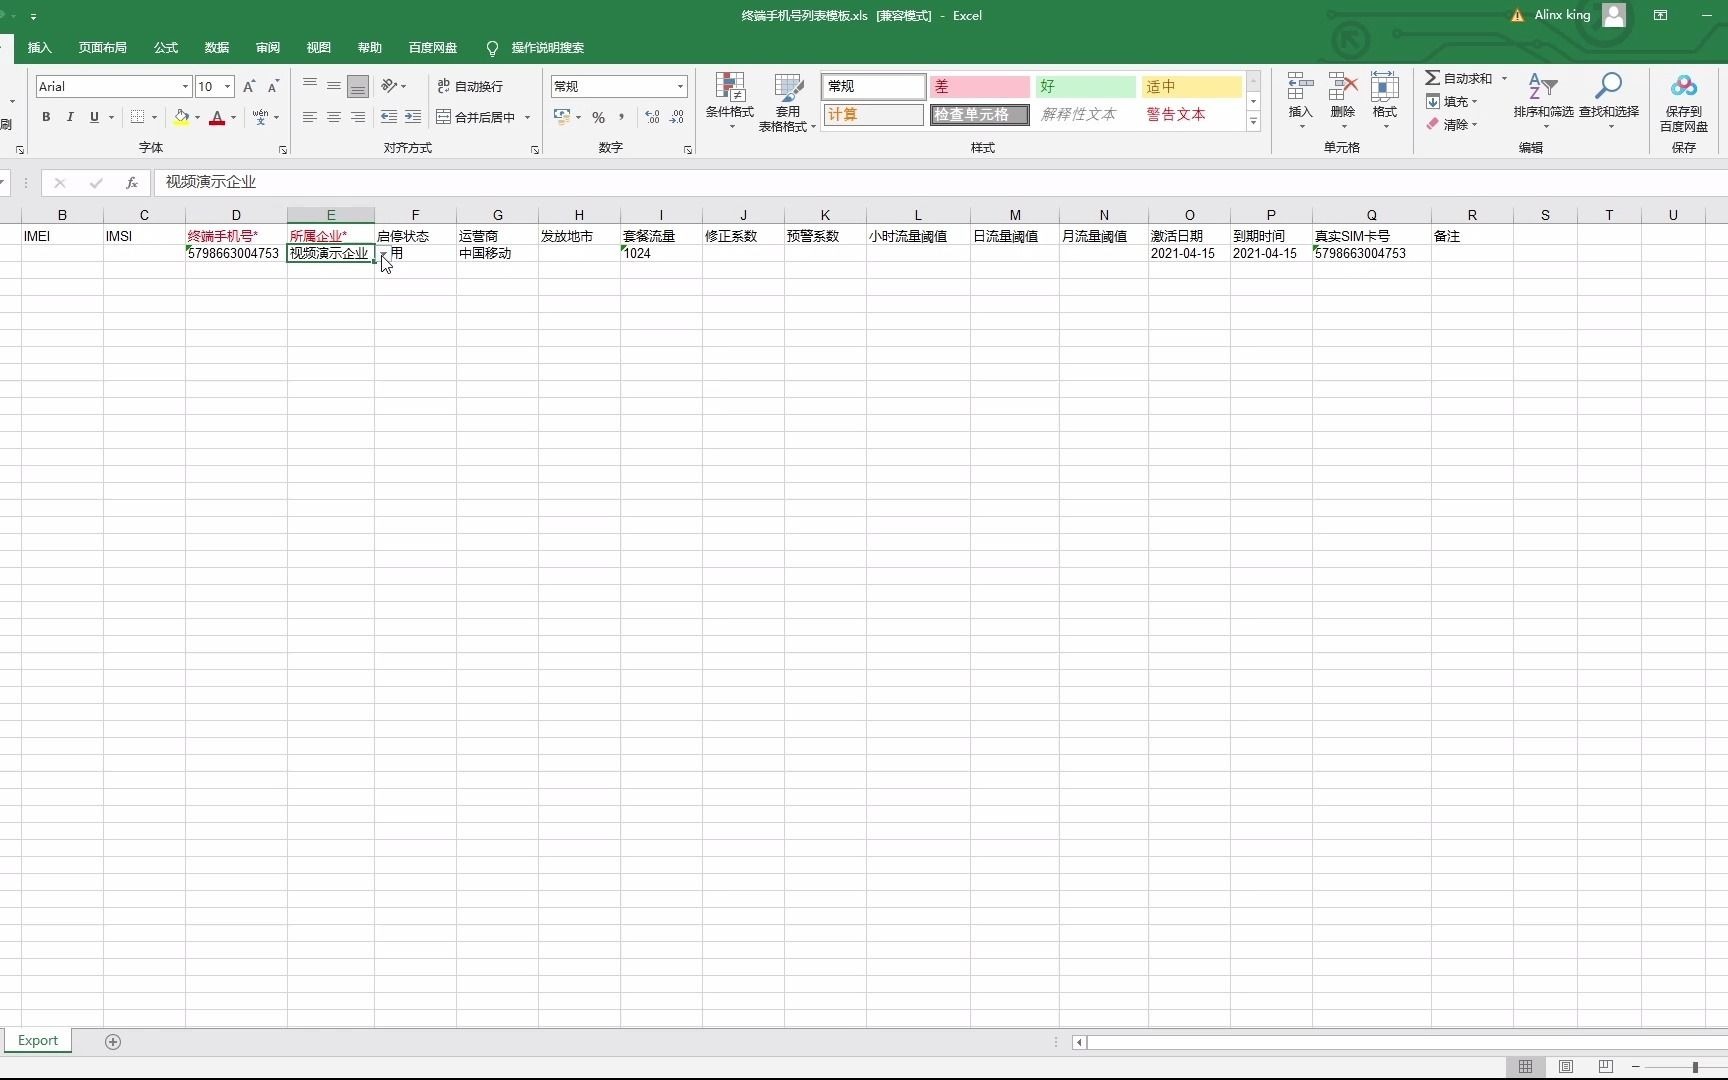Switch to Page Break Preview
The width and height of the screenshot is (1728, 1080).
pos(1605,1067)
